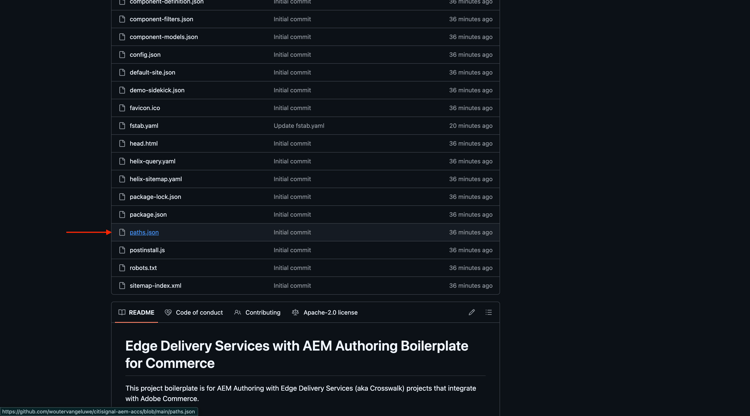Screen dimensions: 750x416
Task: Open the 'Update fstab.yaml' commit message
Action: 299,126
